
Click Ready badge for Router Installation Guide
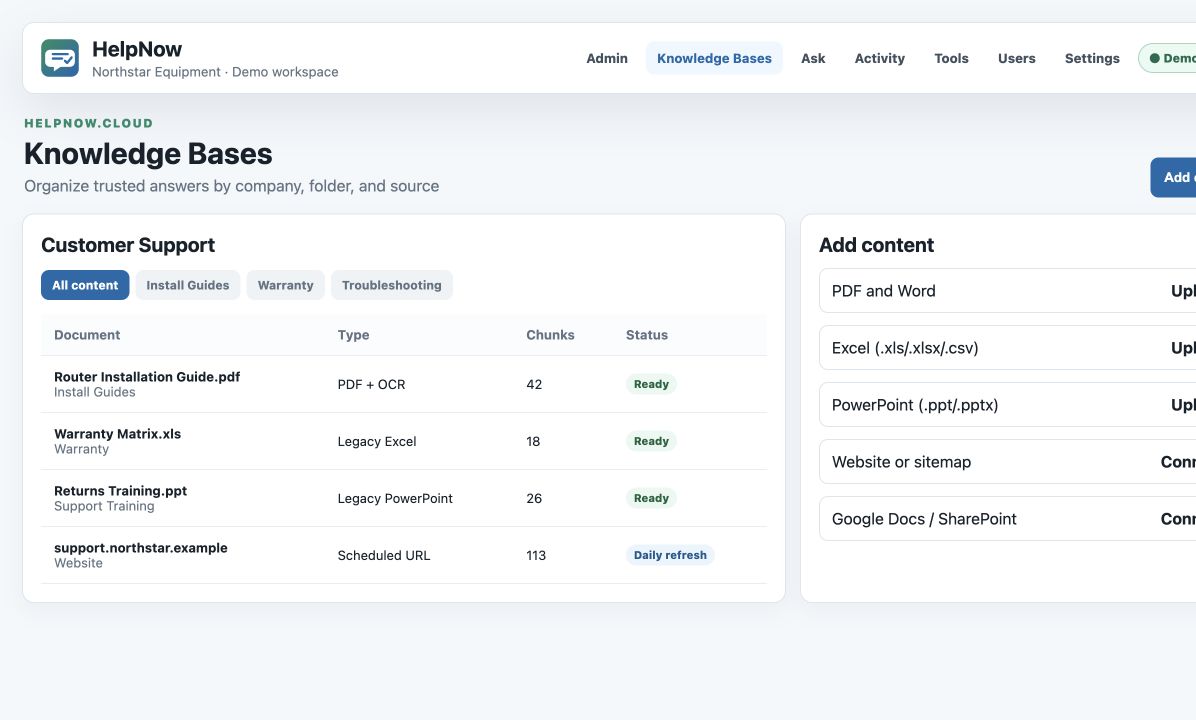pyautogui.click(x=651, y=384)
